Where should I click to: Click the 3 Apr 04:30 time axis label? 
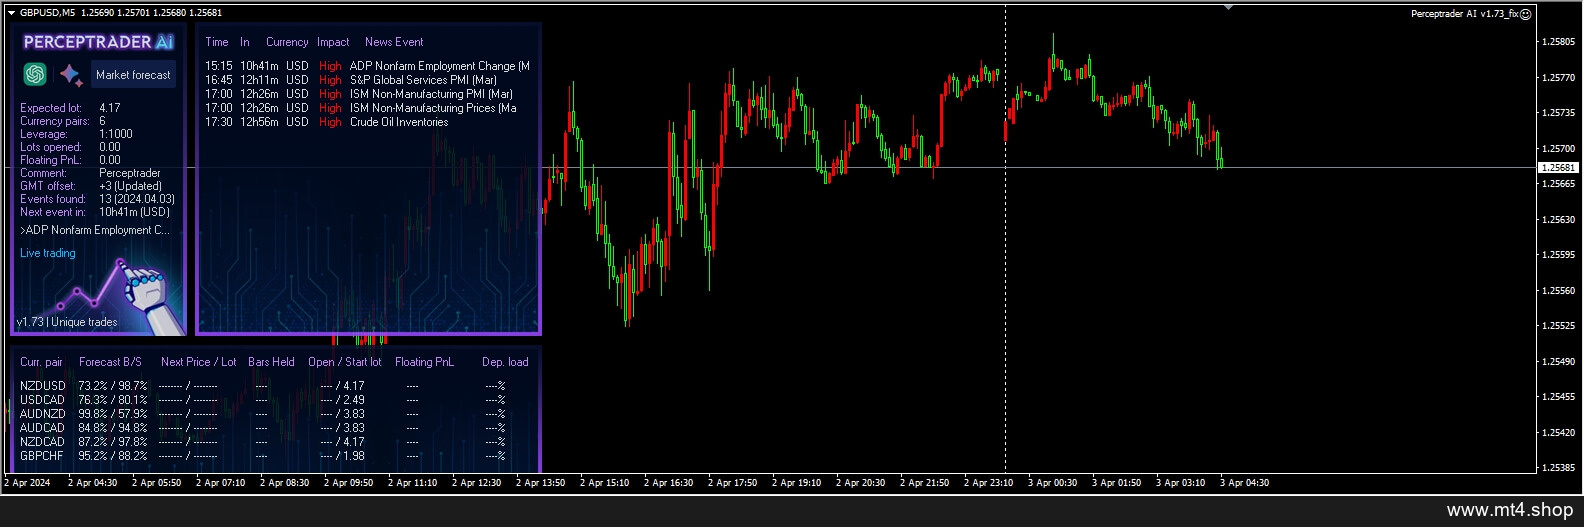(x=1244, y=483)
